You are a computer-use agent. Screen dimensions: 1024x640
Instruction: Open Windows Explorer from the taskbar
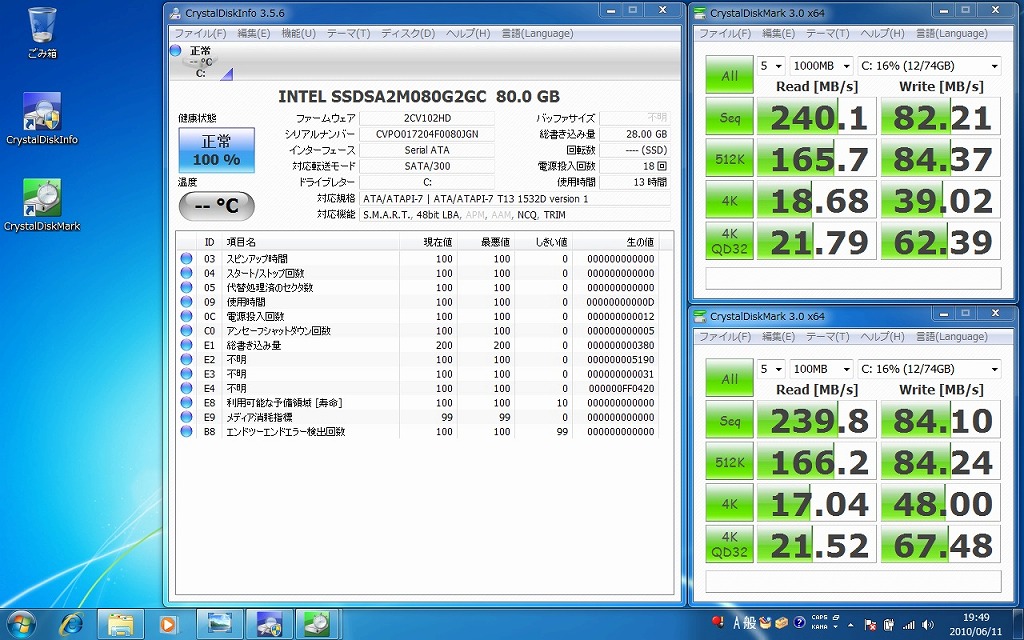pyautogui.click(x=120, y=624)
